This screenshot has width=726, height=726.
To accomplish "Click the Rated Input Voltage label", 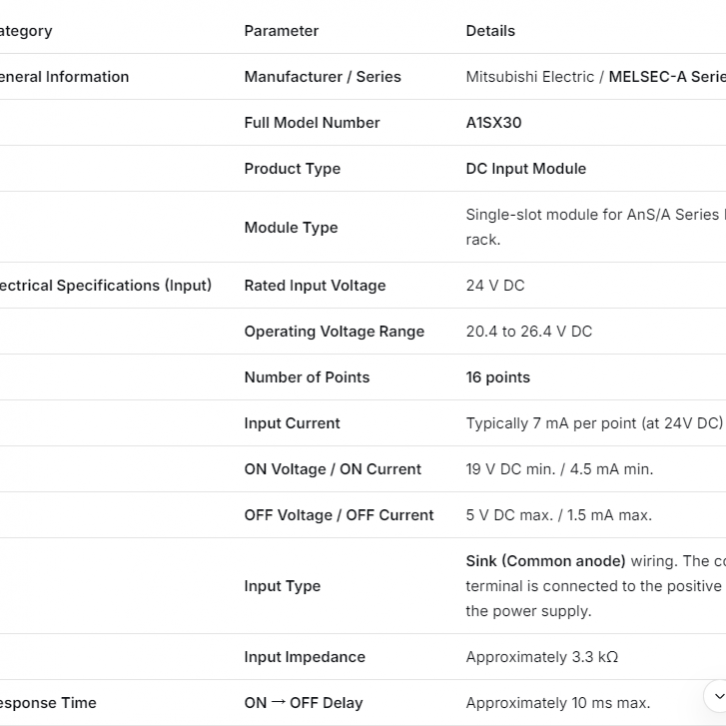I will coord(315,285).
